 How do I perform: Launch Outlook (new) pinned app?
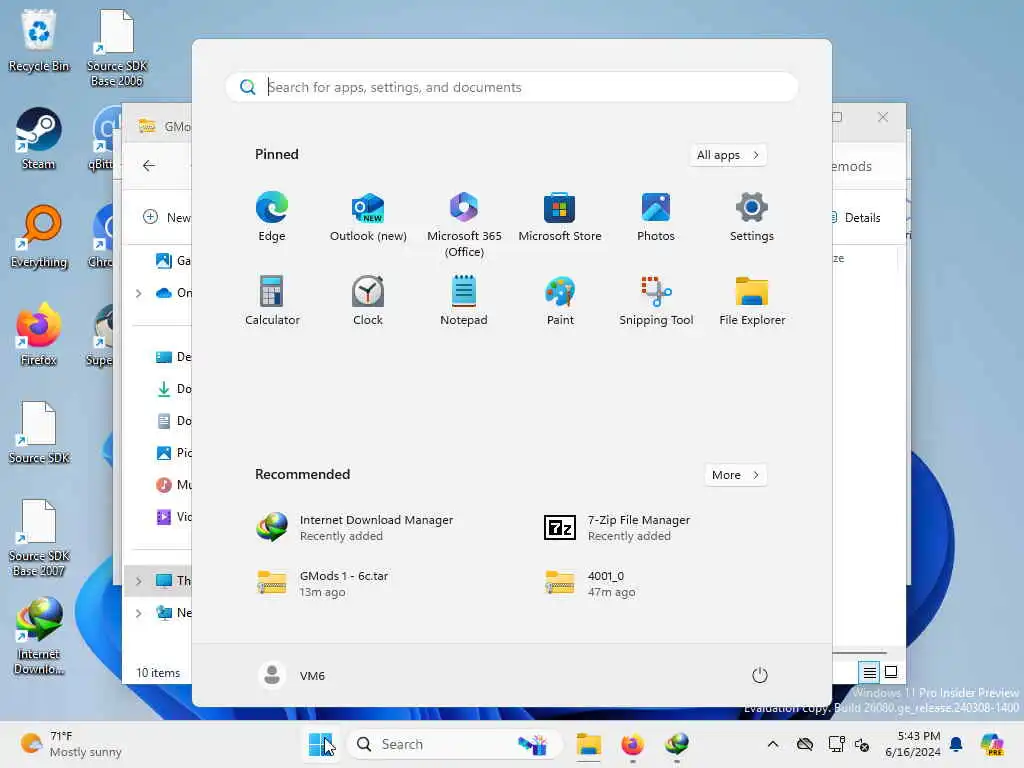coord(368,217)
